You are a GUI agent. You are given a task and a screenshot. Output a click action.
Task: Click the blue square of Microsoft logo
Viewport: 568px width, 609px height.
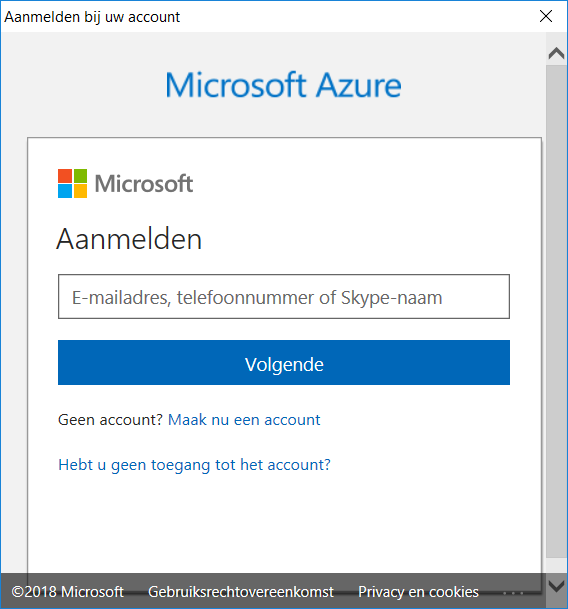(x=65, y=191)
